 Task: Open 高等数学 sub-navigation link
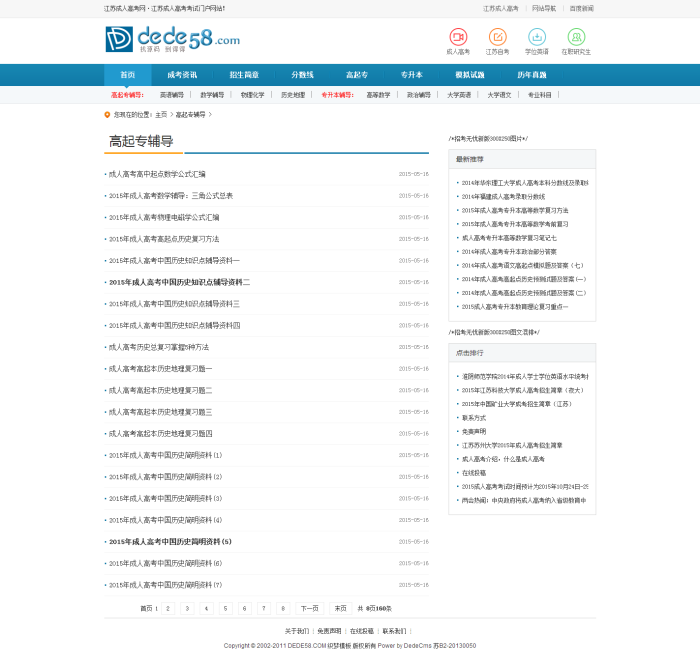[x=378, y=95]
